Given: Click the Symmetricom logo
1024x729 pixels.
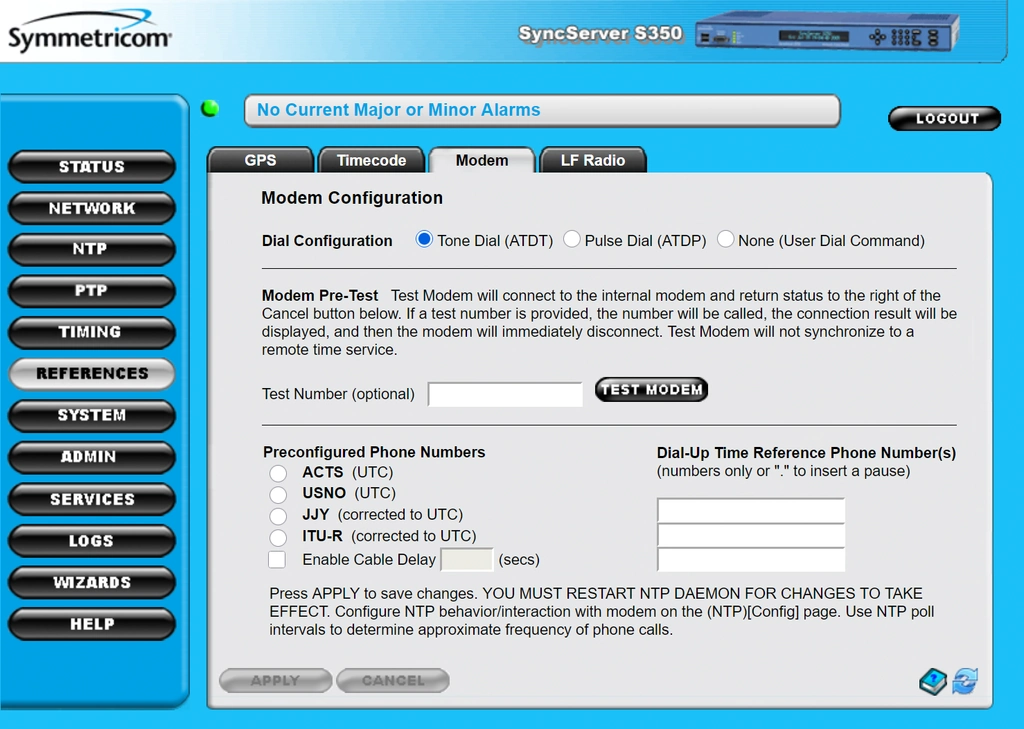Looking at the screenshot, I should pos(89,31).
